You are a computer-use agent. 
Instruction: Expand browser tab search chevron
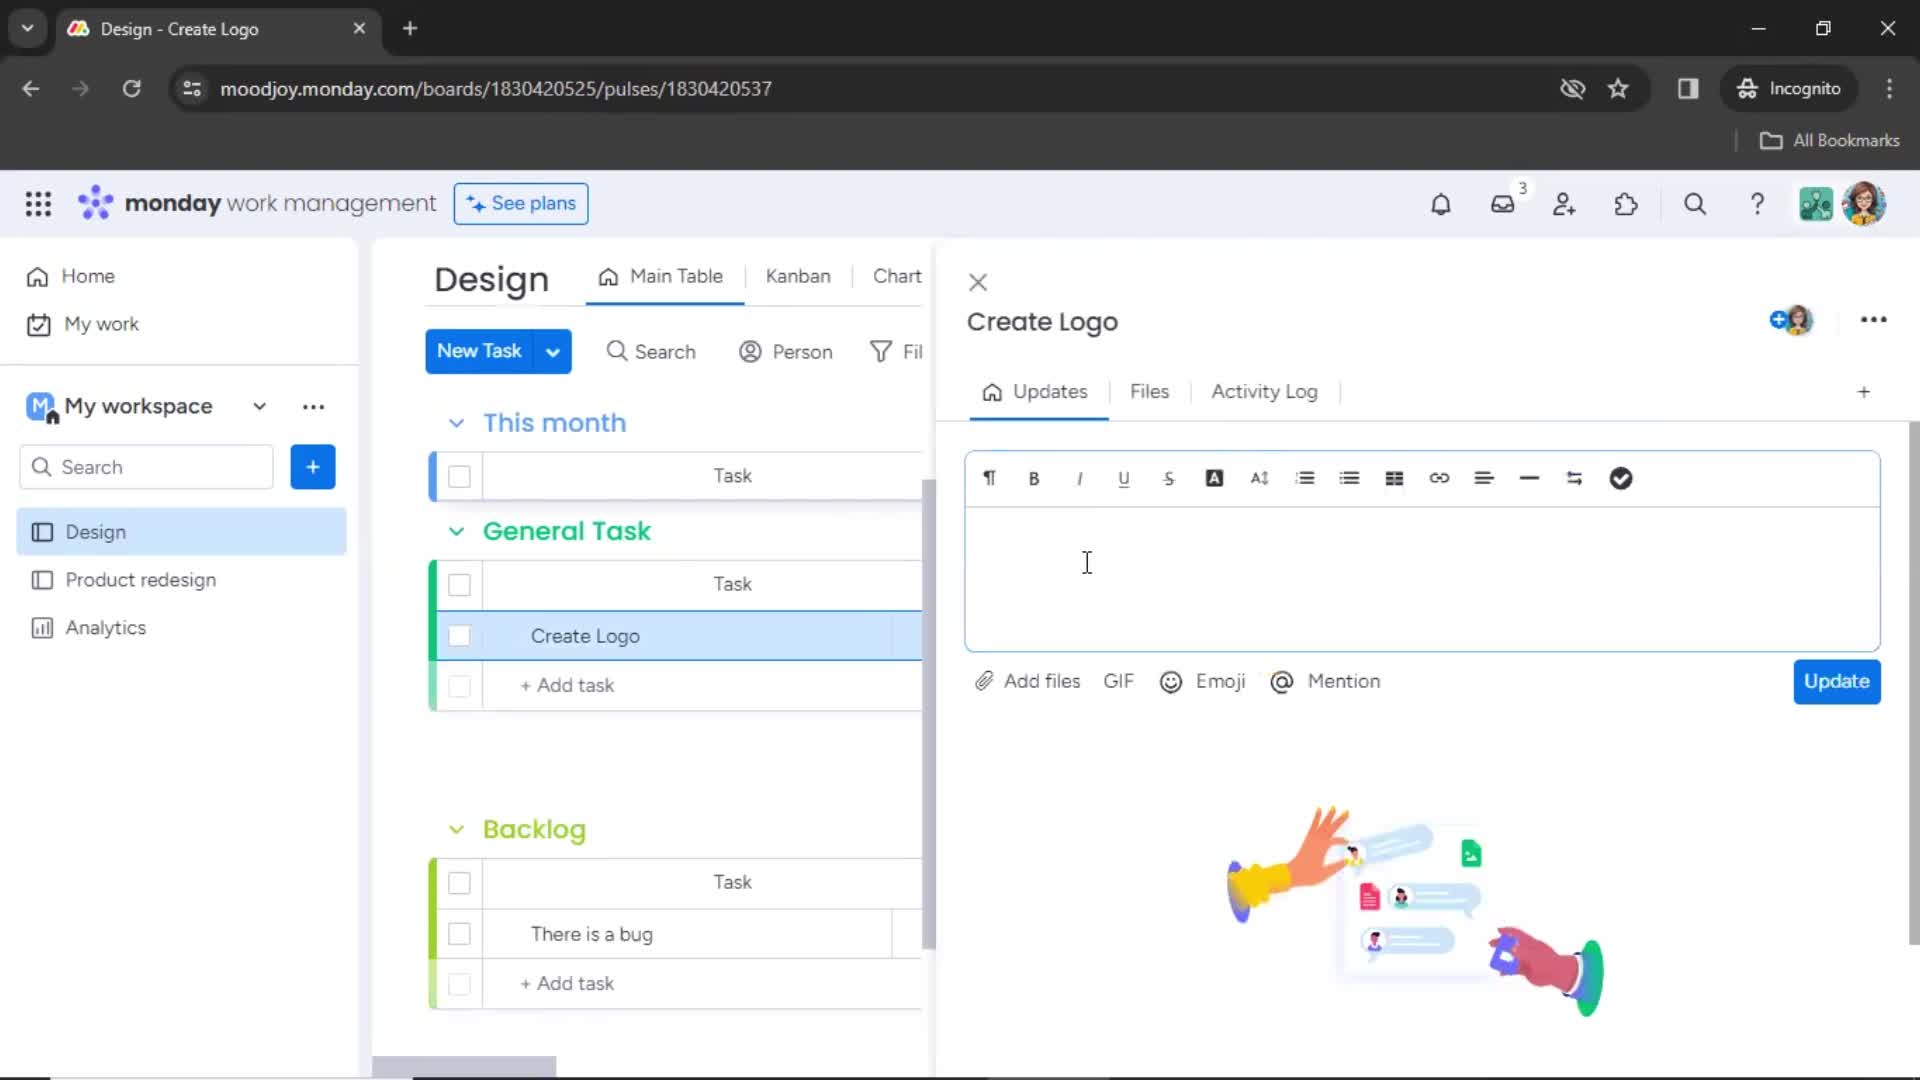[x=28, y=28]
